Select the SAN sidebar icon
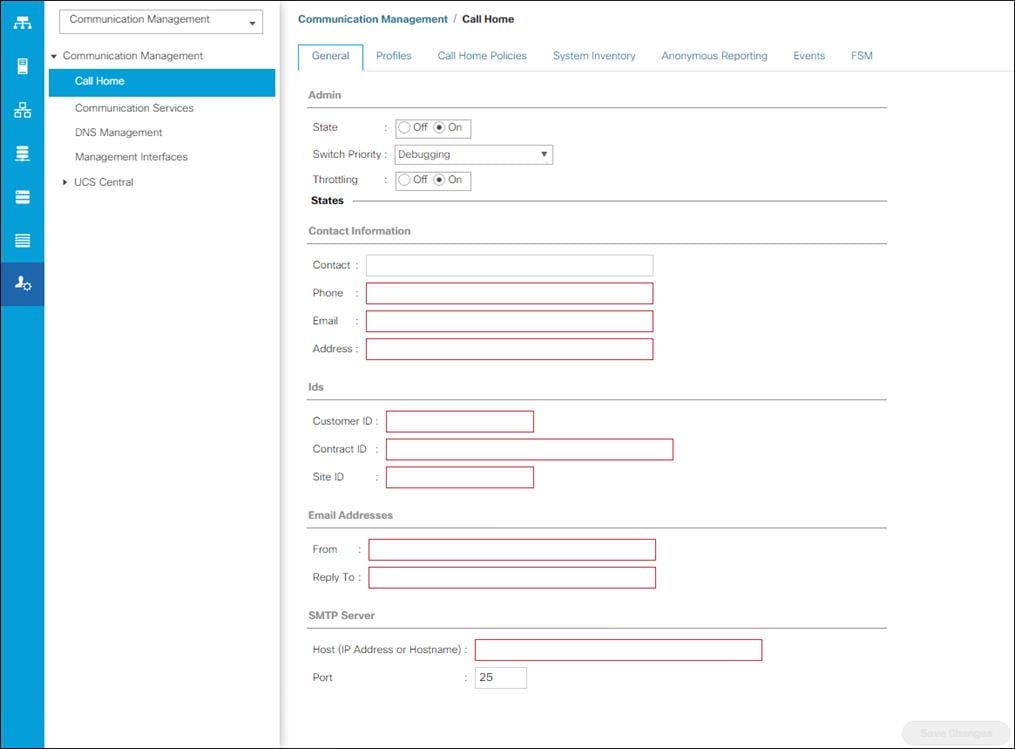Screen dimensions: 1015x749 pos(22,153)
